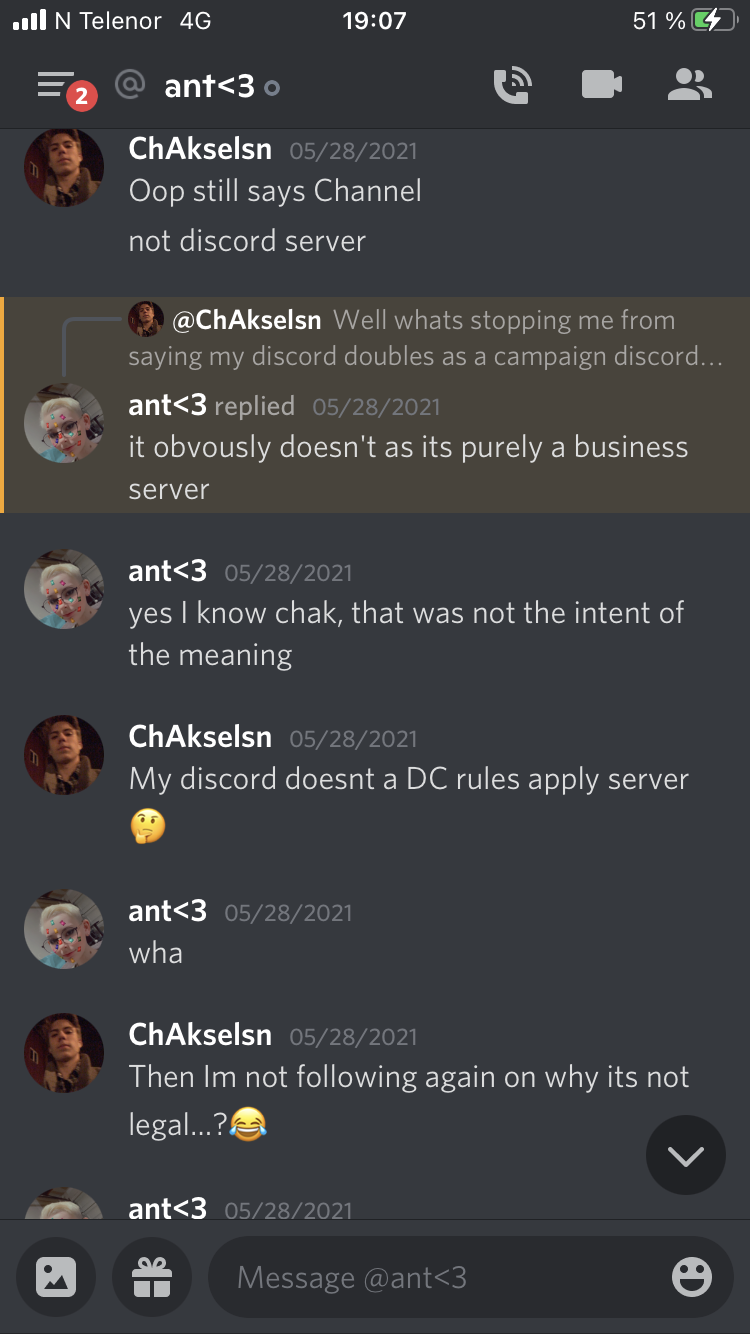Tap the thinking face emoji in message

[148, 827]
